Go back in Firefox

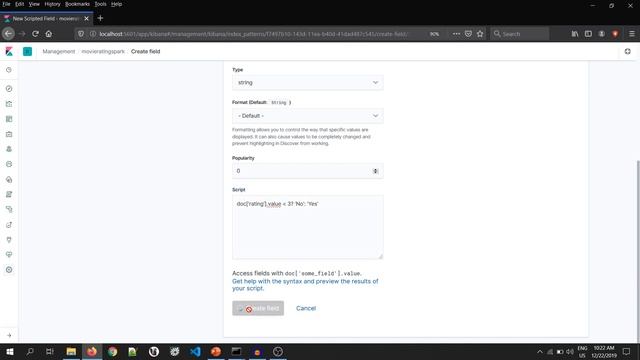pyautogui.click(x=8, y=34)
